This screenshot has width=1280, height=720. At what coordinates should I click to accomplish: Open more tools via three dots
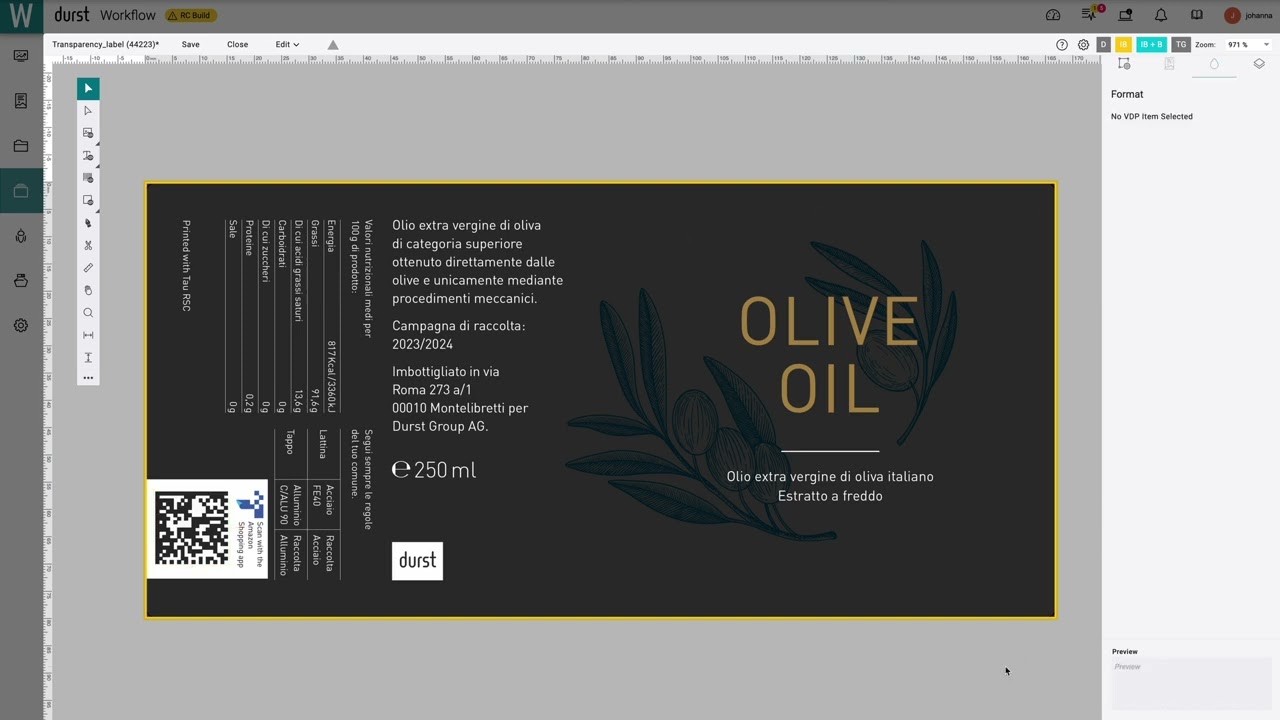[88, 378]
